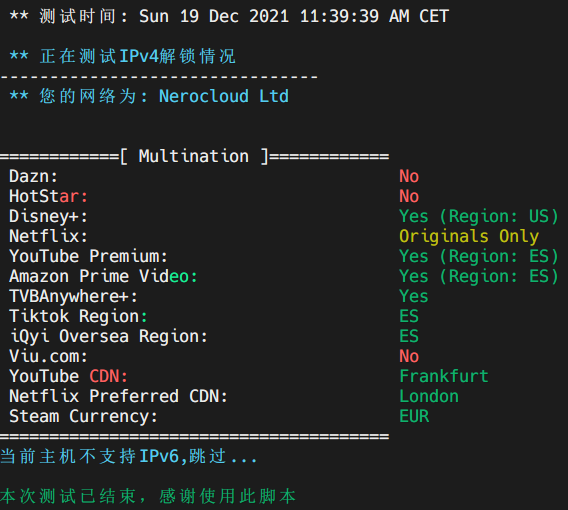The width and height of the screenshot is (568, 510).
Task: Click the YouTube Premium label
Action: [88, 256]
